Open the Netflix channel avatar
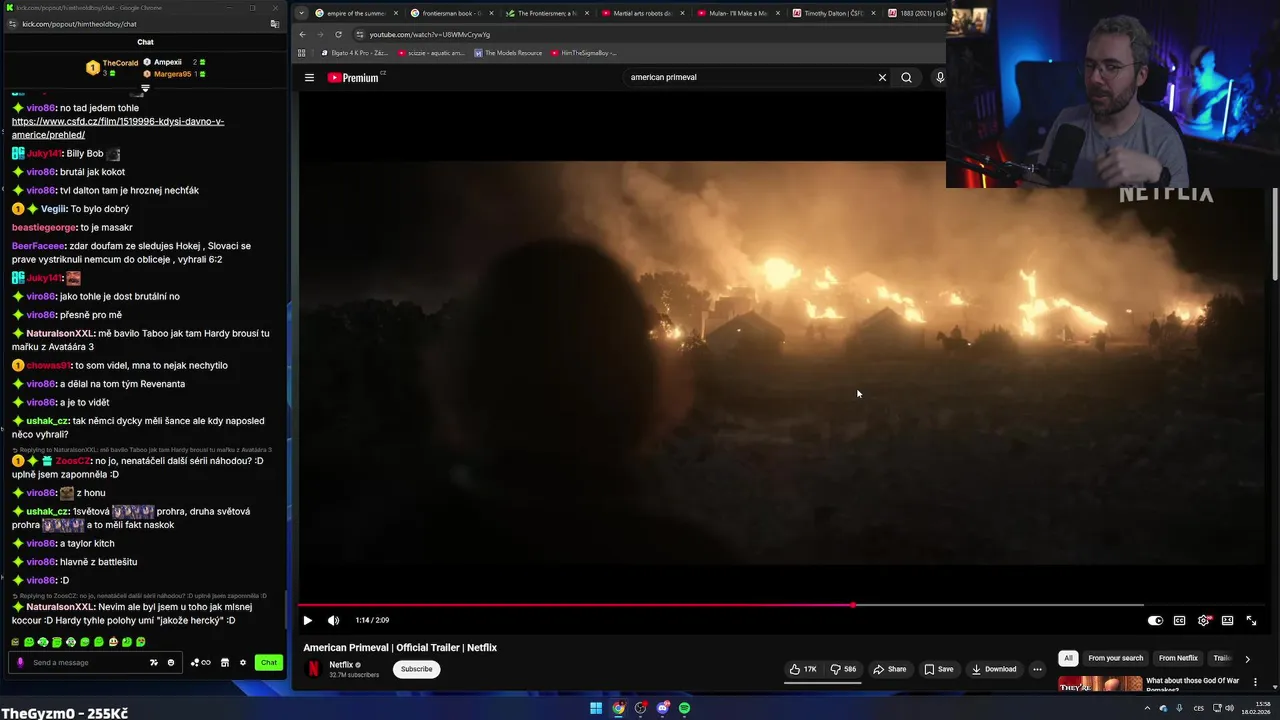This screenshot has height=720, width=1280. point(313,669)
